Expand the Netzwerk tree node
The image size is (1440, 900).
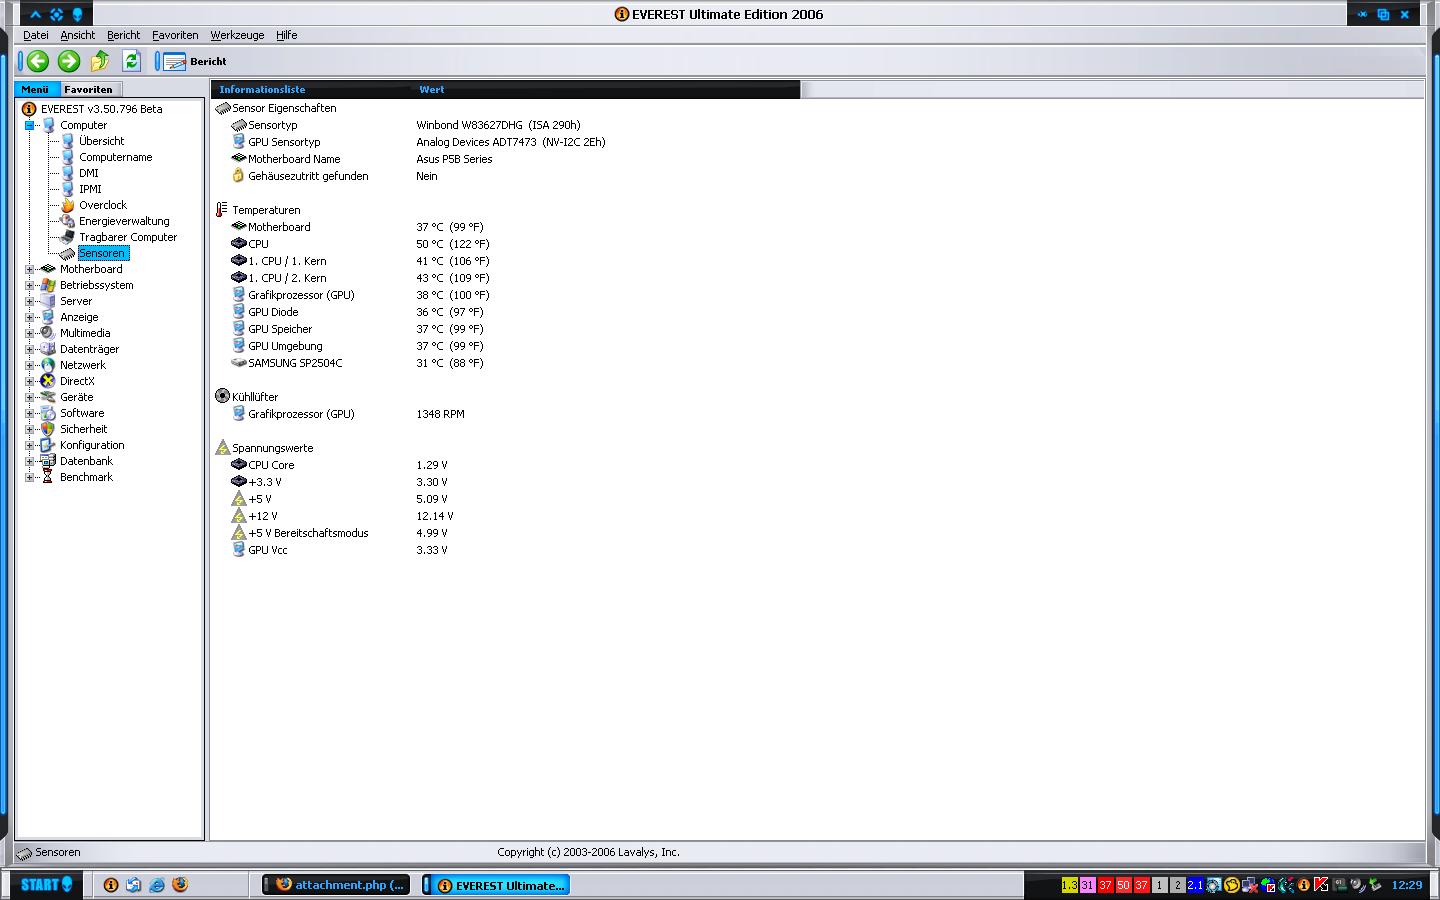(x=30, y=365)
